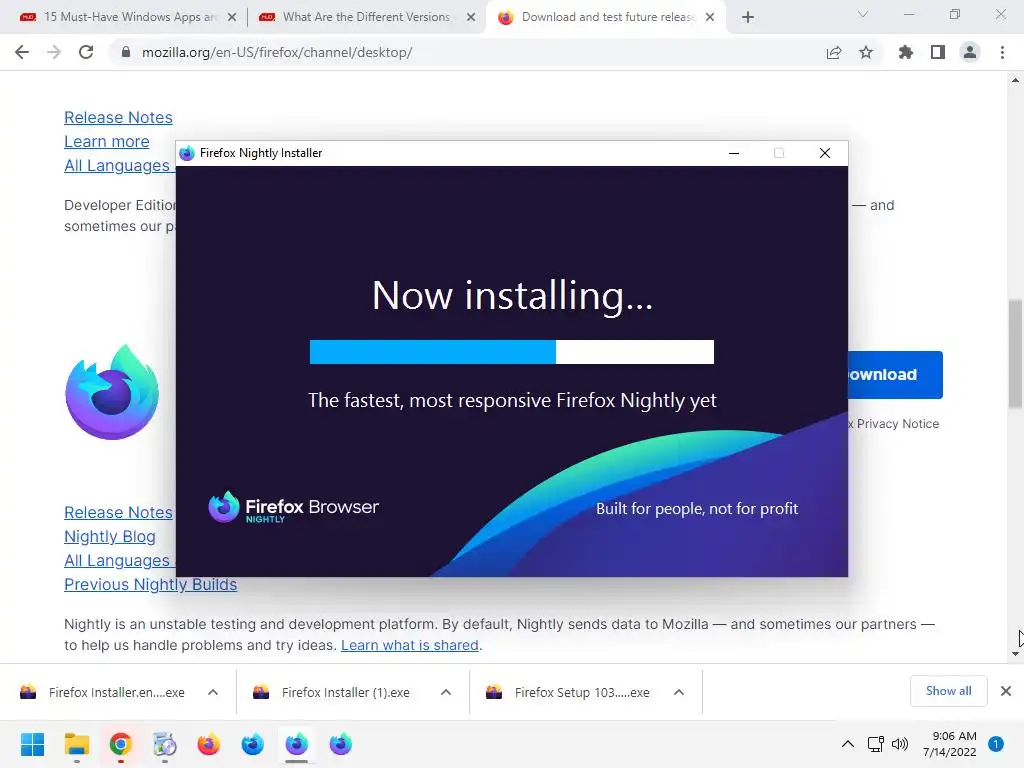The height and width of the screenshot is (768, 1024).
Task: Go back with the browser back arrow
Action: (22, 52)
